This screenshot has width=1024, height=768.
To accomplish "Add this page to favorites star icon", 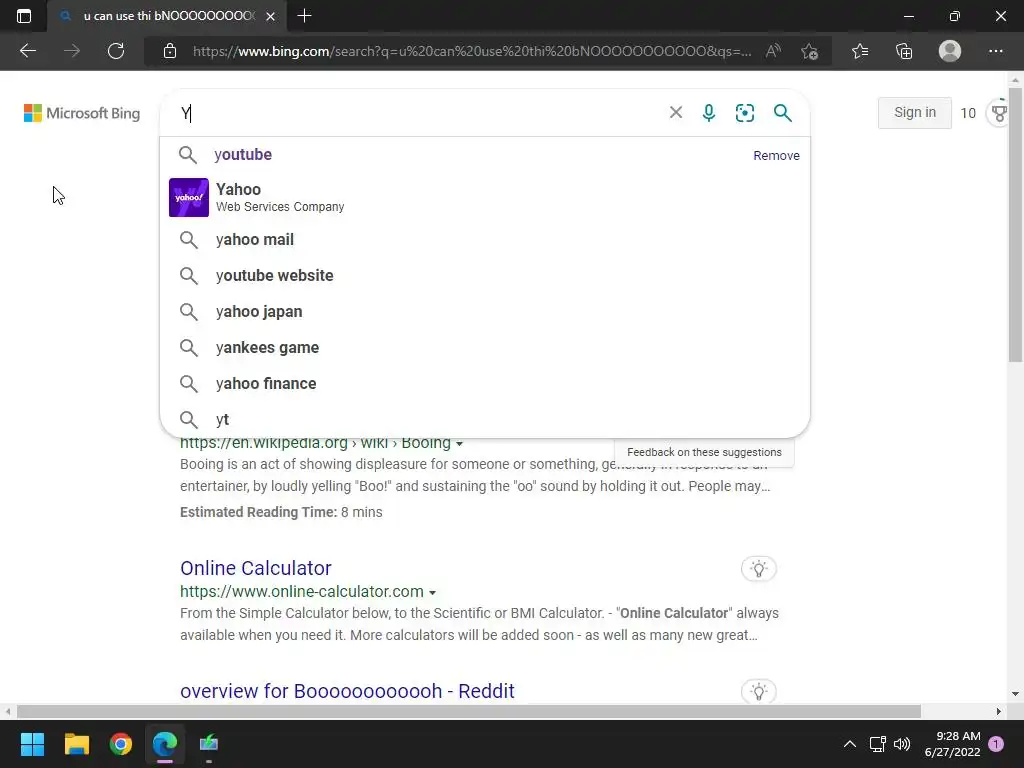I will click(810, 51).
